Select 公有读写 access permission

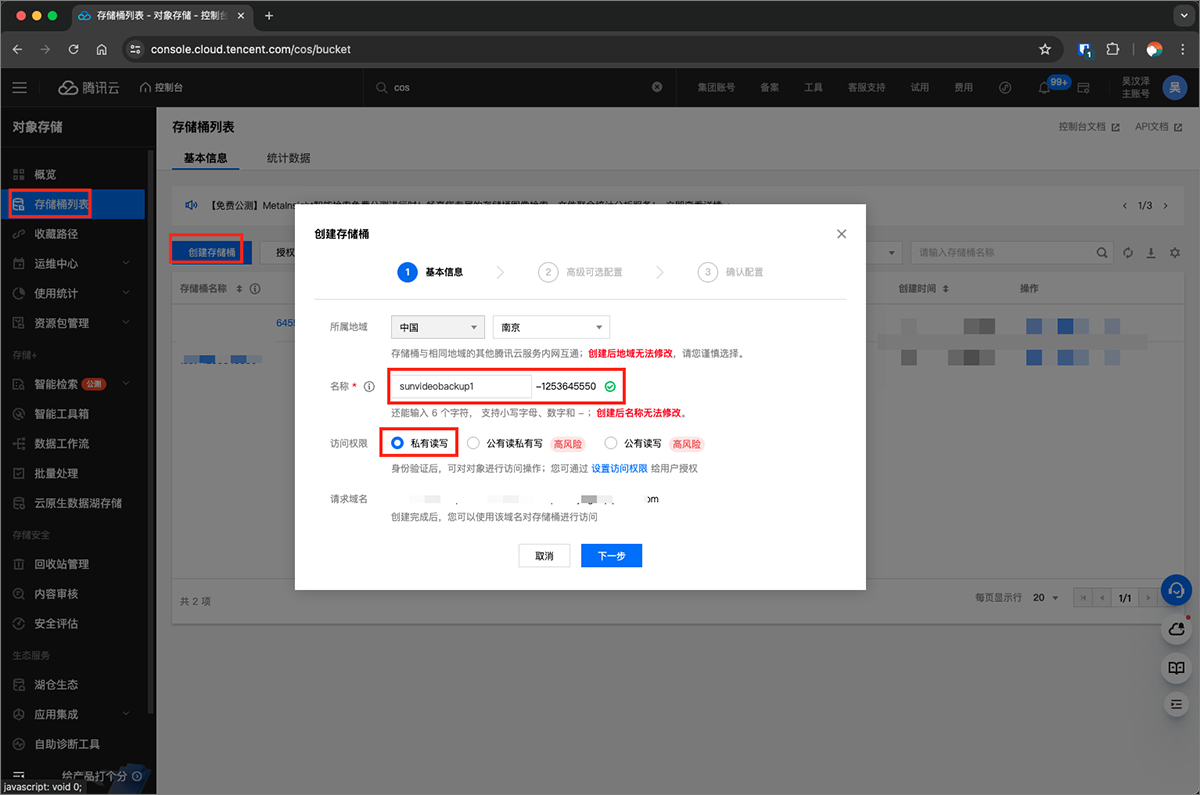[x=611, y=443]
